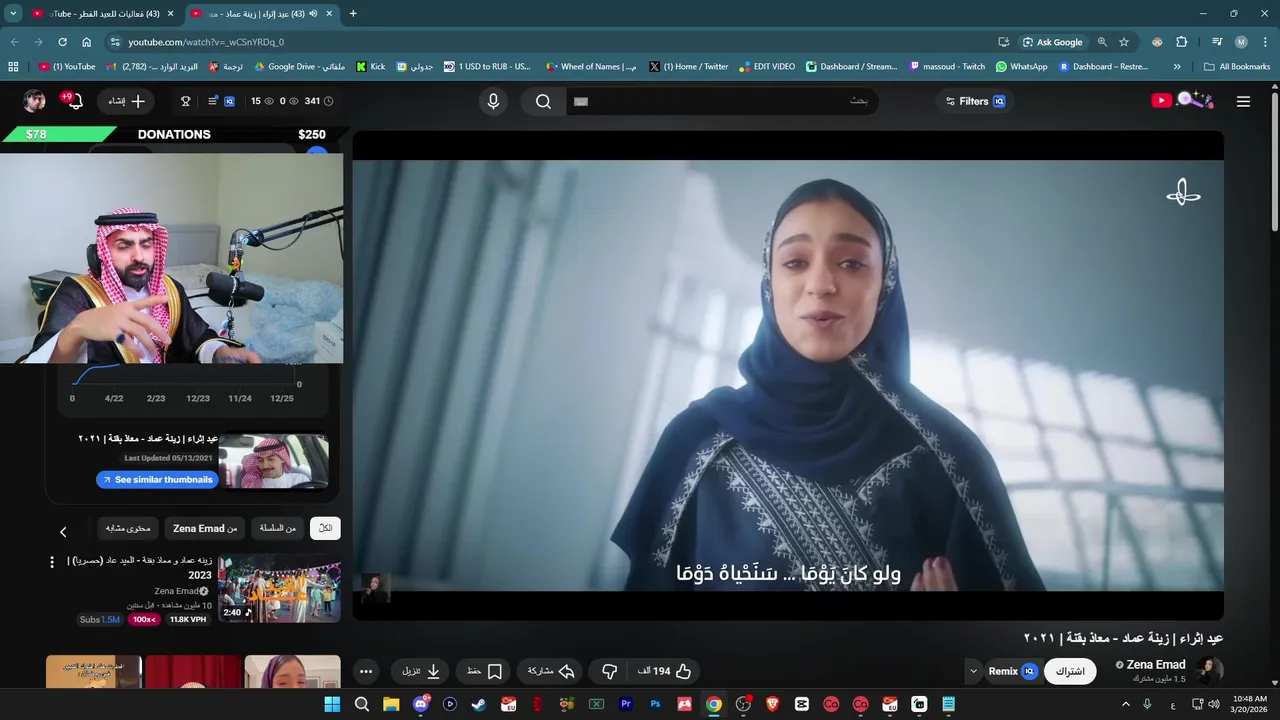
Task: Click the مشاركة share button
Action: point(551,671)
